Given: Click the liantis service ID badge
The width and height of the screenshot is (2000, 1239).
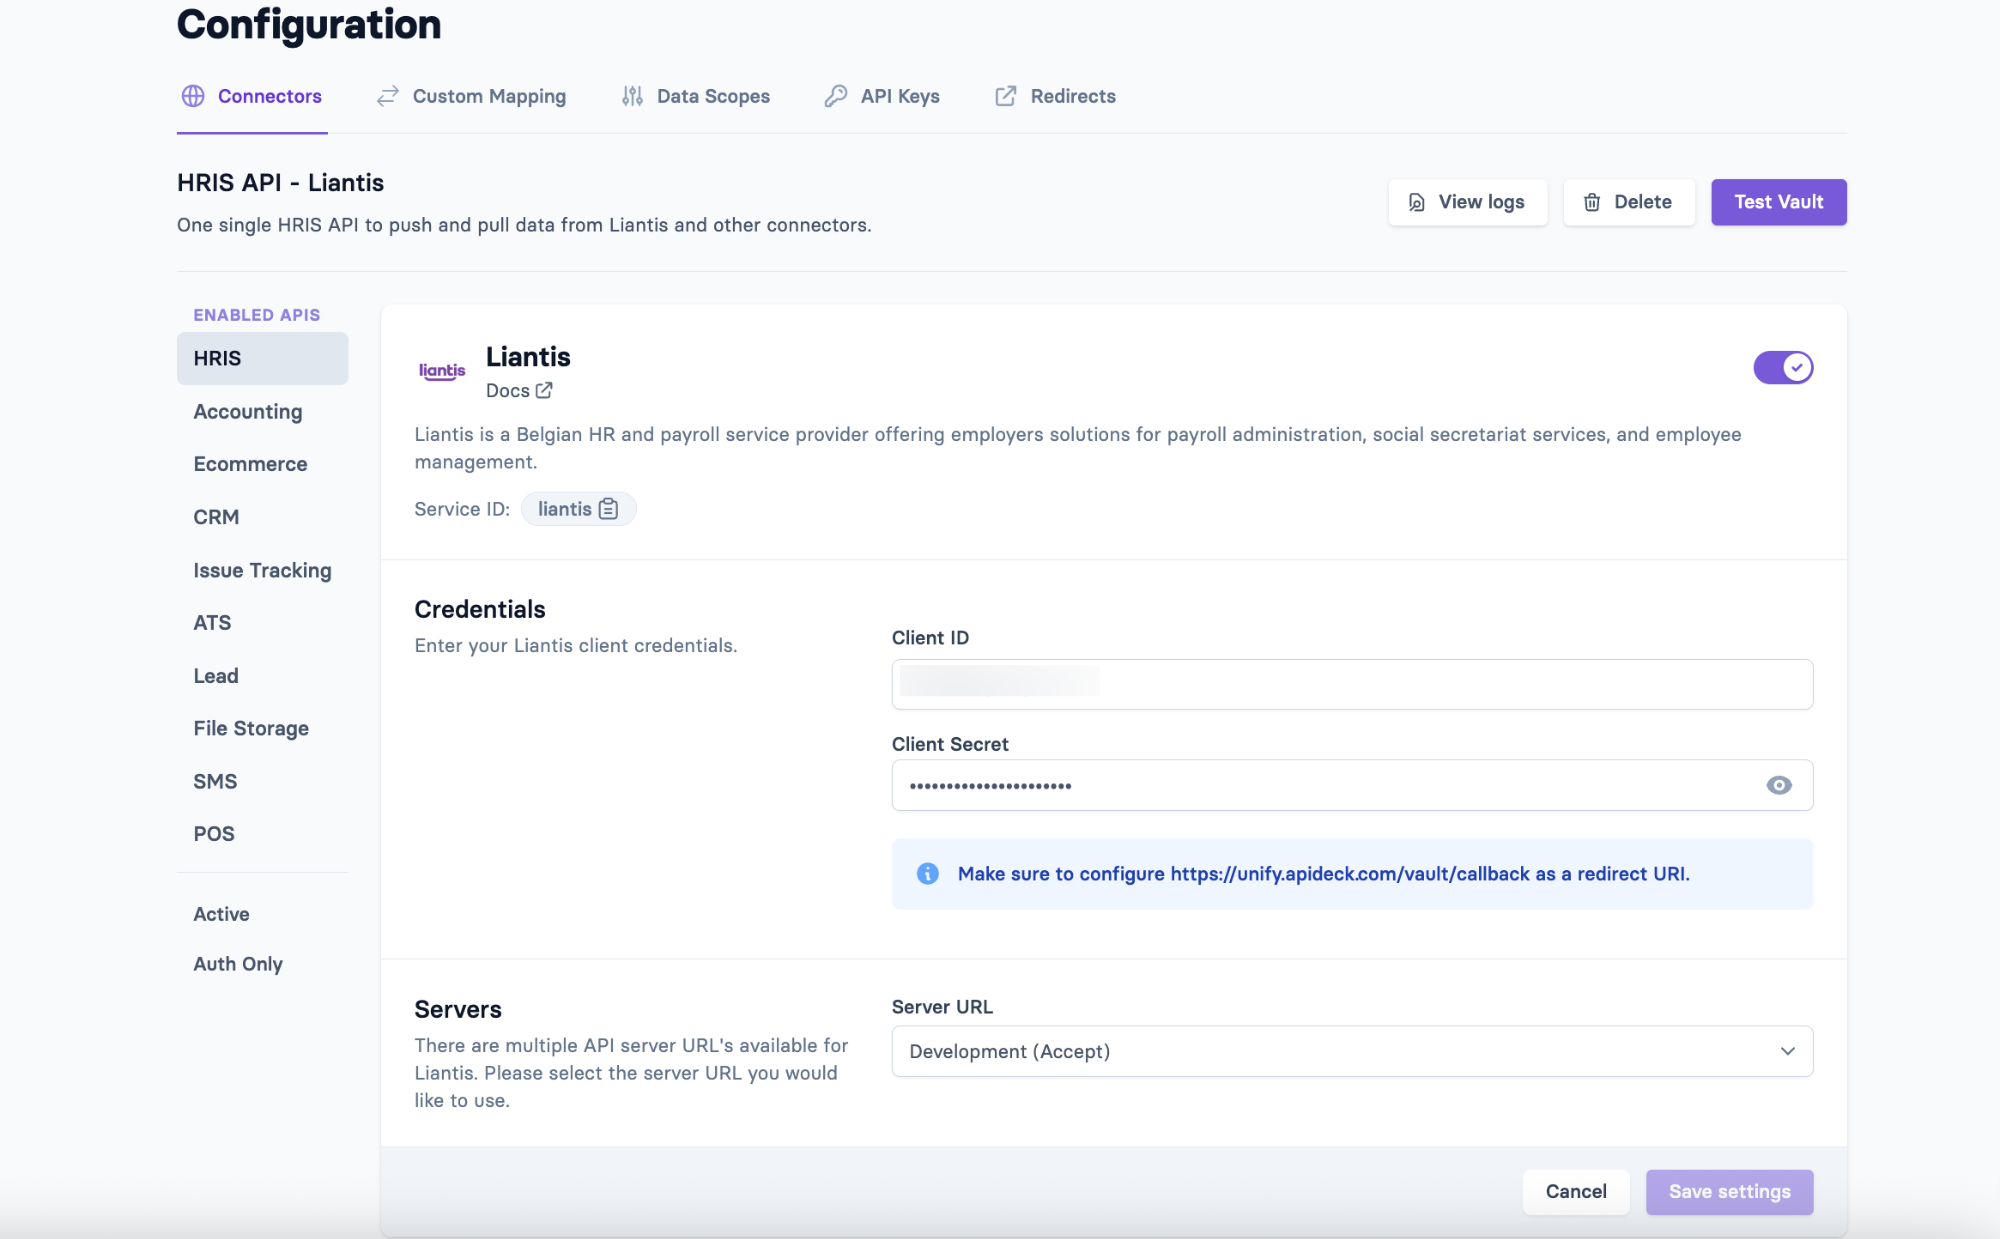Looking at the screenshot, I should coord(578,509).
